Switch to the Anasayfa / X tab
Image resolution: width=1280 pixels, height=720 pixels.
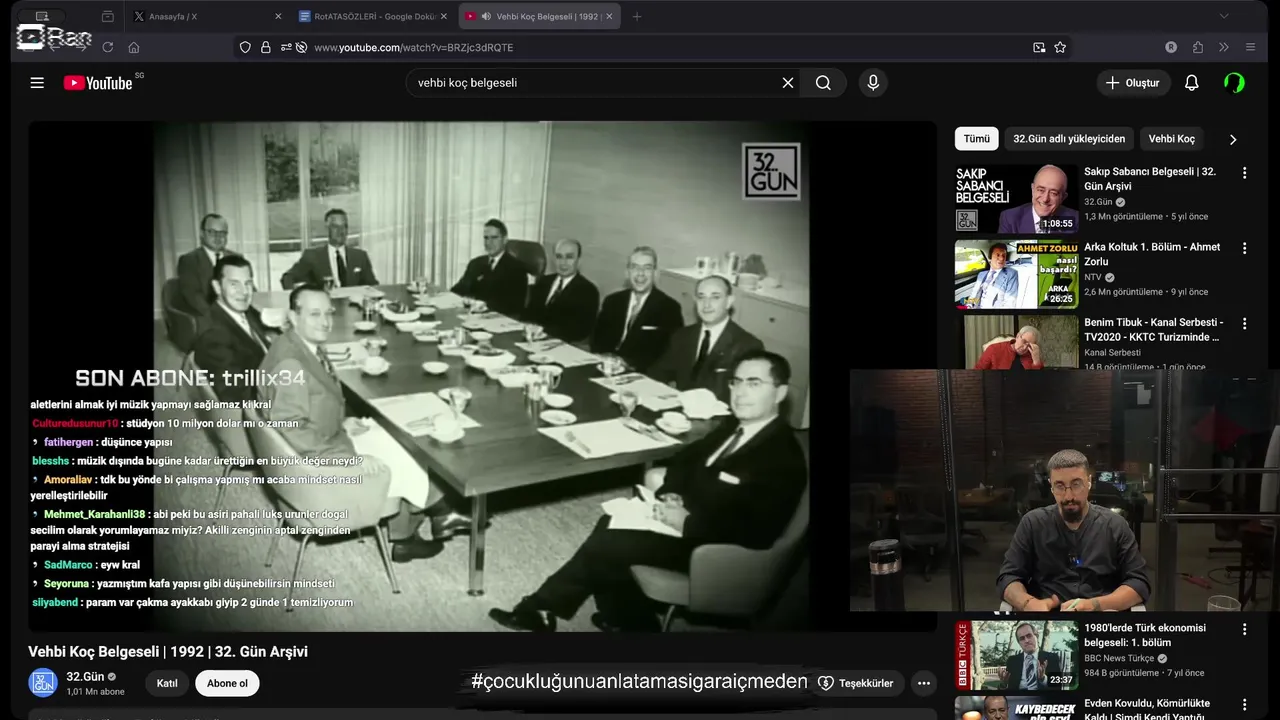[207, 16]
